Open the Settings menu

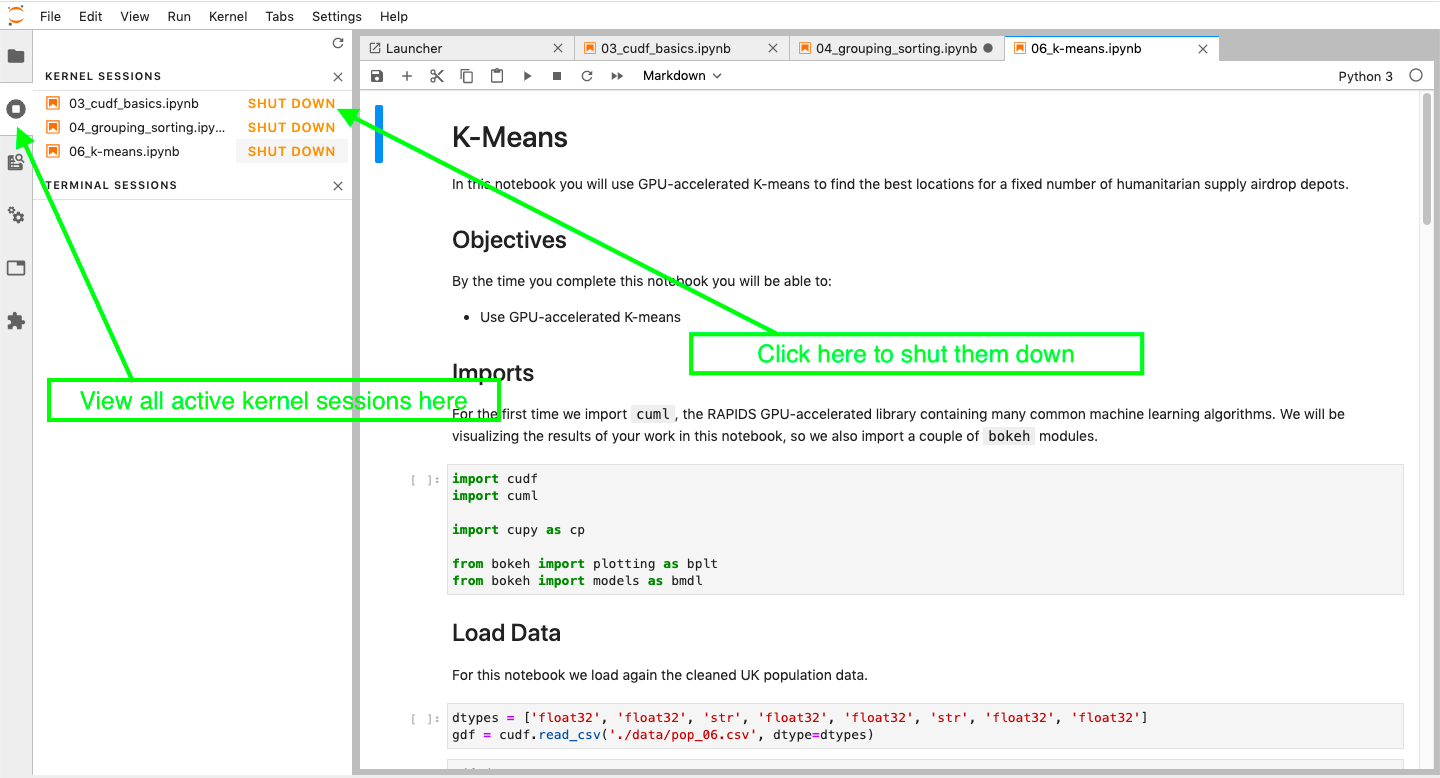point(337,16)
